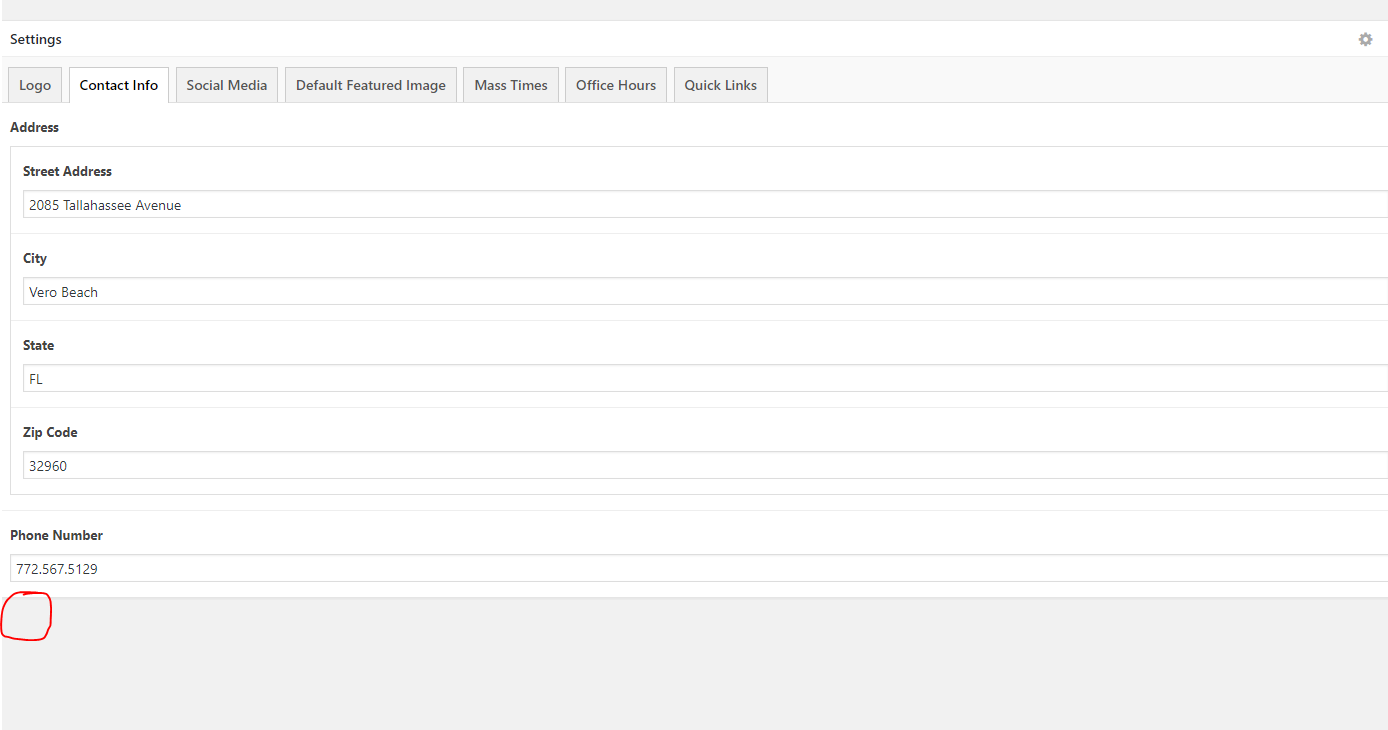Click the State field label

coord(39,345)
